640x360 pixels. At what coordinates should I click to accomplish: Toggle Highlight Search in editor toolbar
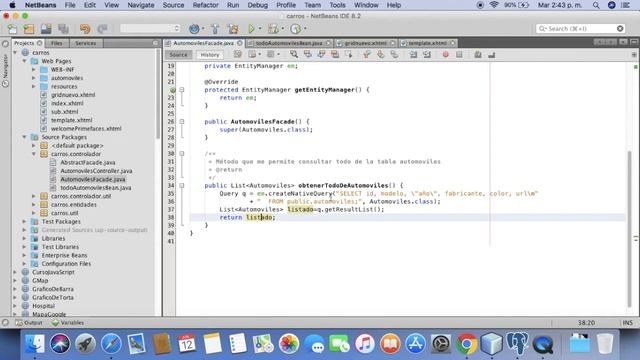pos(335,54)
